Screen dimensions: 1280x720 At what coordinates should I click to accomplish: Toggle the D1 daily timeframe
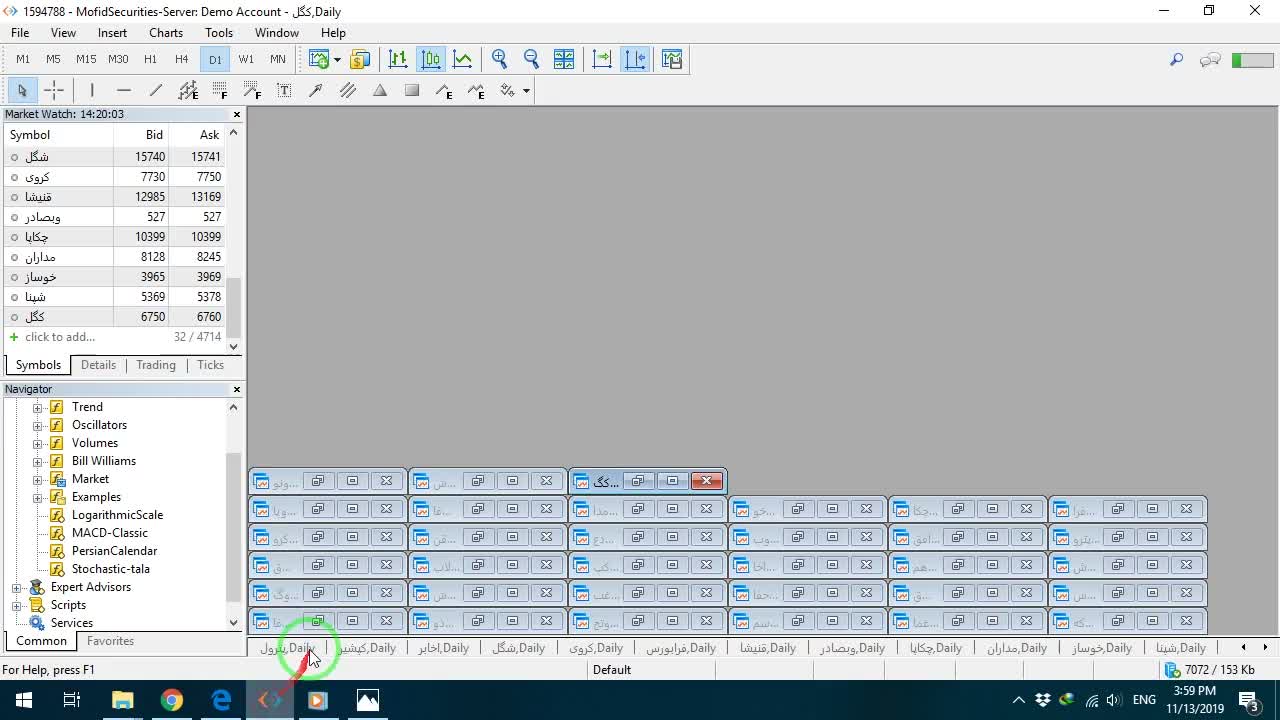coord(215,59)
